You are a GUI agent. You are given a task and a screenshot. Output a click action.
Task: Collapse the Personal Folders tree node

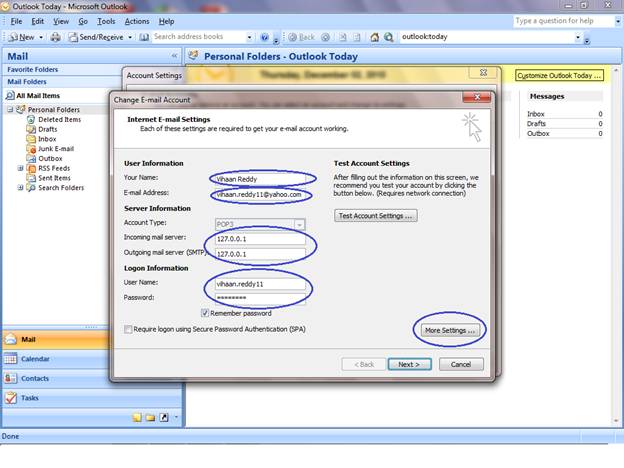point(10,109)
